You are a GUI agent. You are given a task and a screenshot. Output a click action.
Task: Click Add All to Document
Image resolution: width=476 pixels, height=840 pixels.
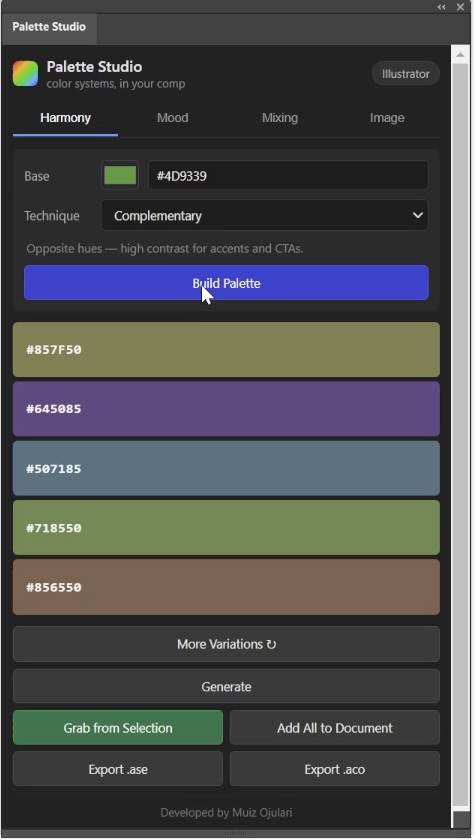pos(335,728)
